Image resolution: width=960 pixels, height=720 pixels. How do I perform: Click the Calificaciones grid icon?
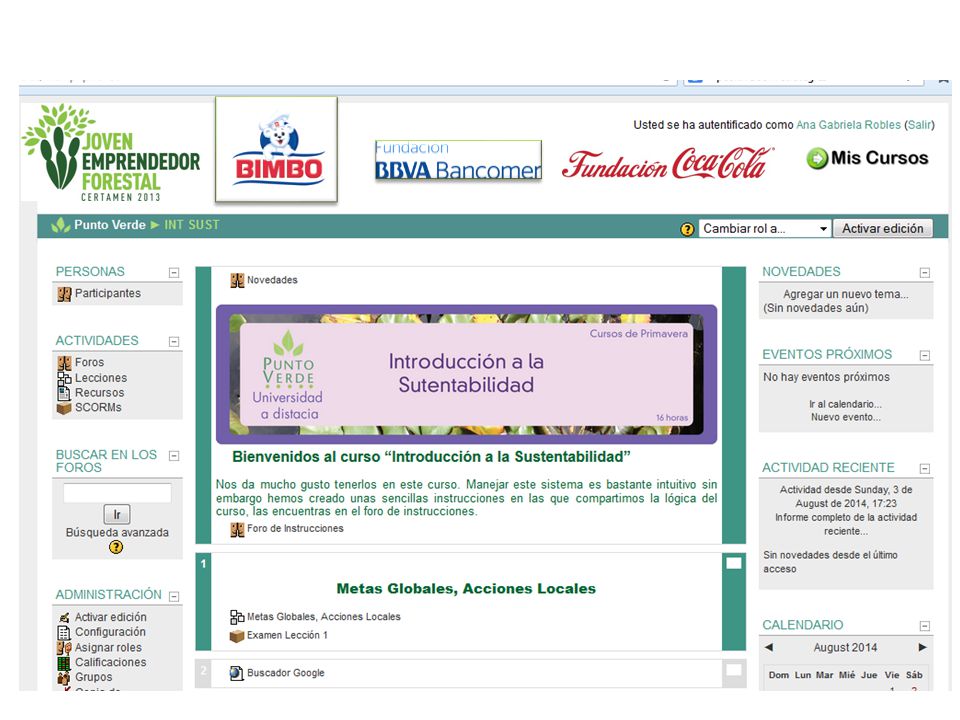tap(64, 662)
